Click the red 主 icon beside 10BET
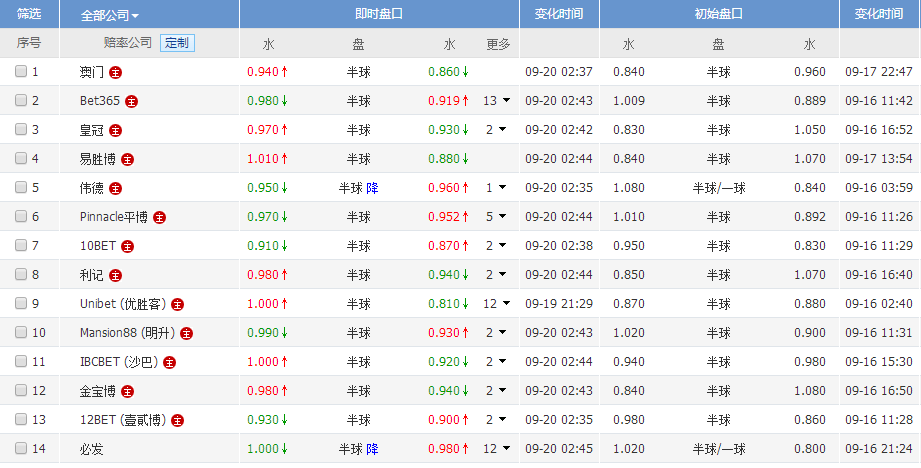The image size is (921, 468). [127, 247]
